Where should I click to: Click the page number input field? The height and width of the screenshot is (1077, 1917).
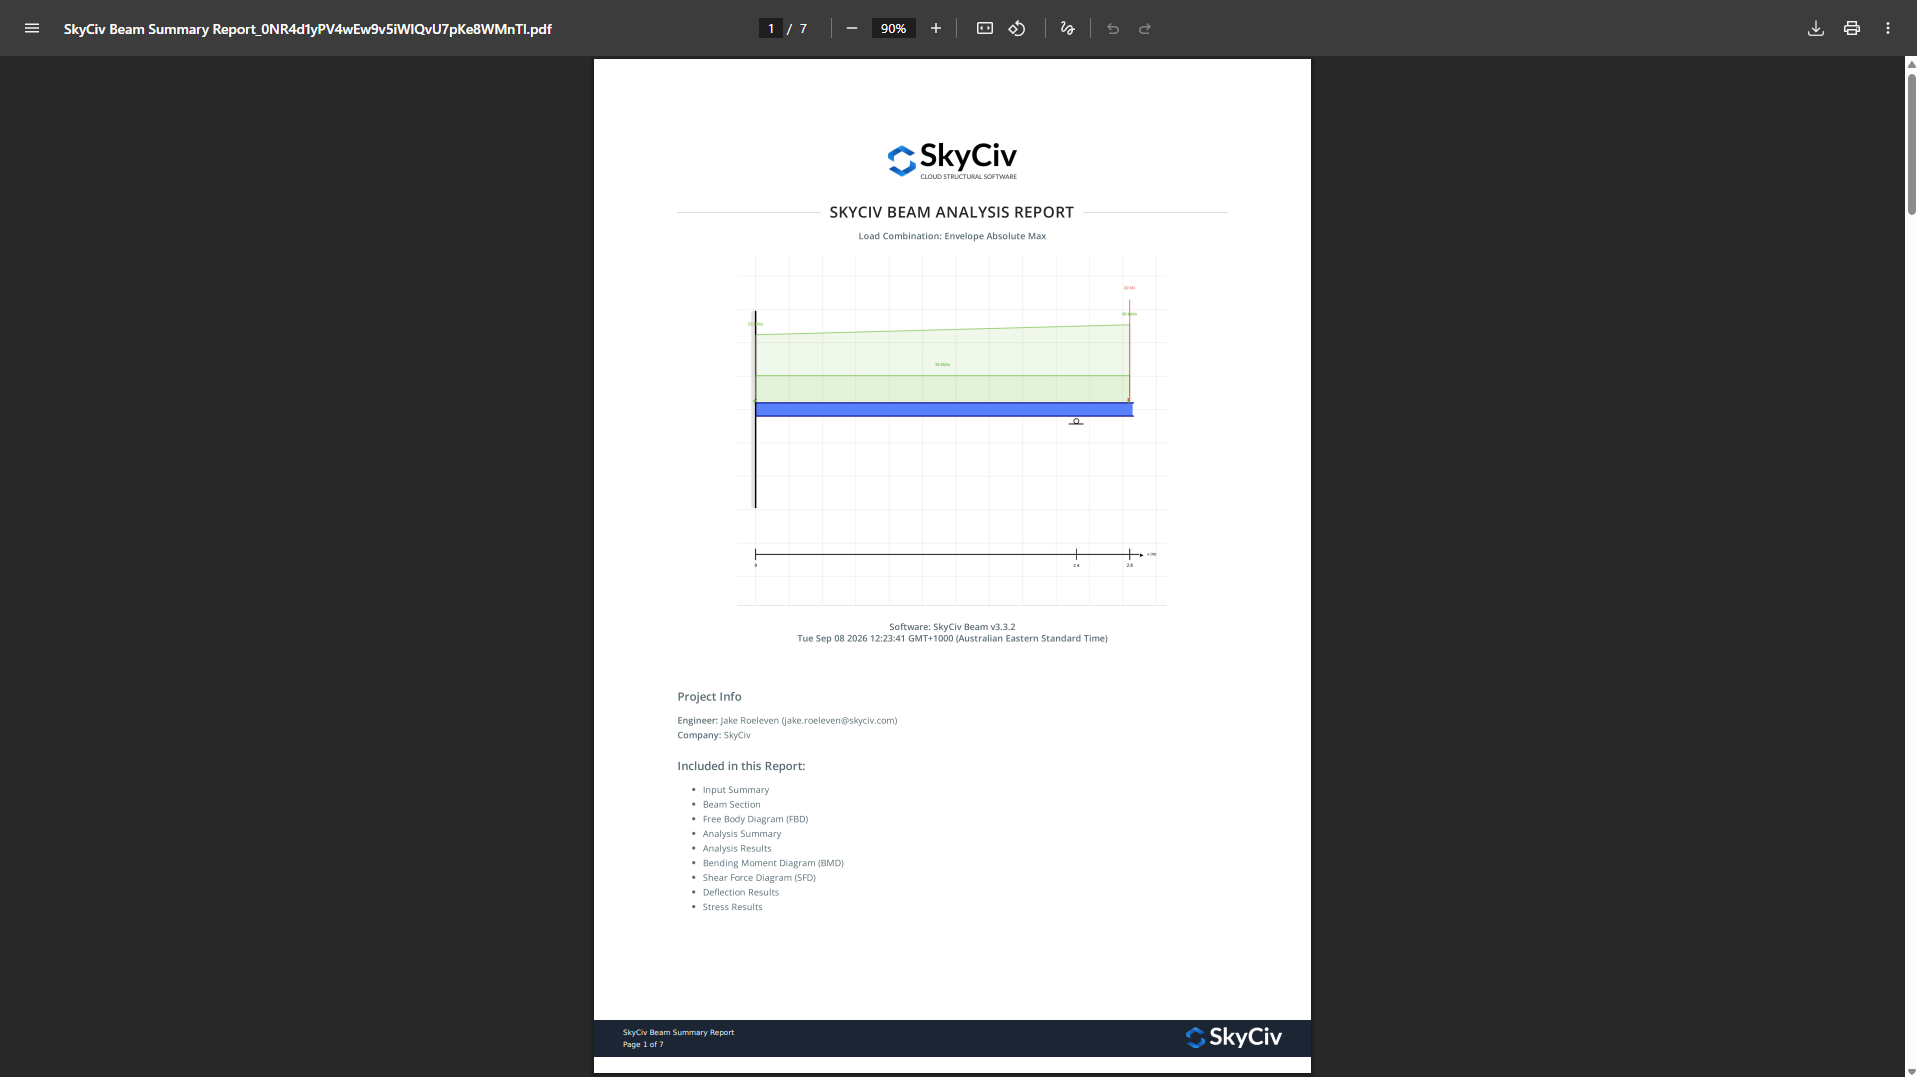tap(771, 29)
